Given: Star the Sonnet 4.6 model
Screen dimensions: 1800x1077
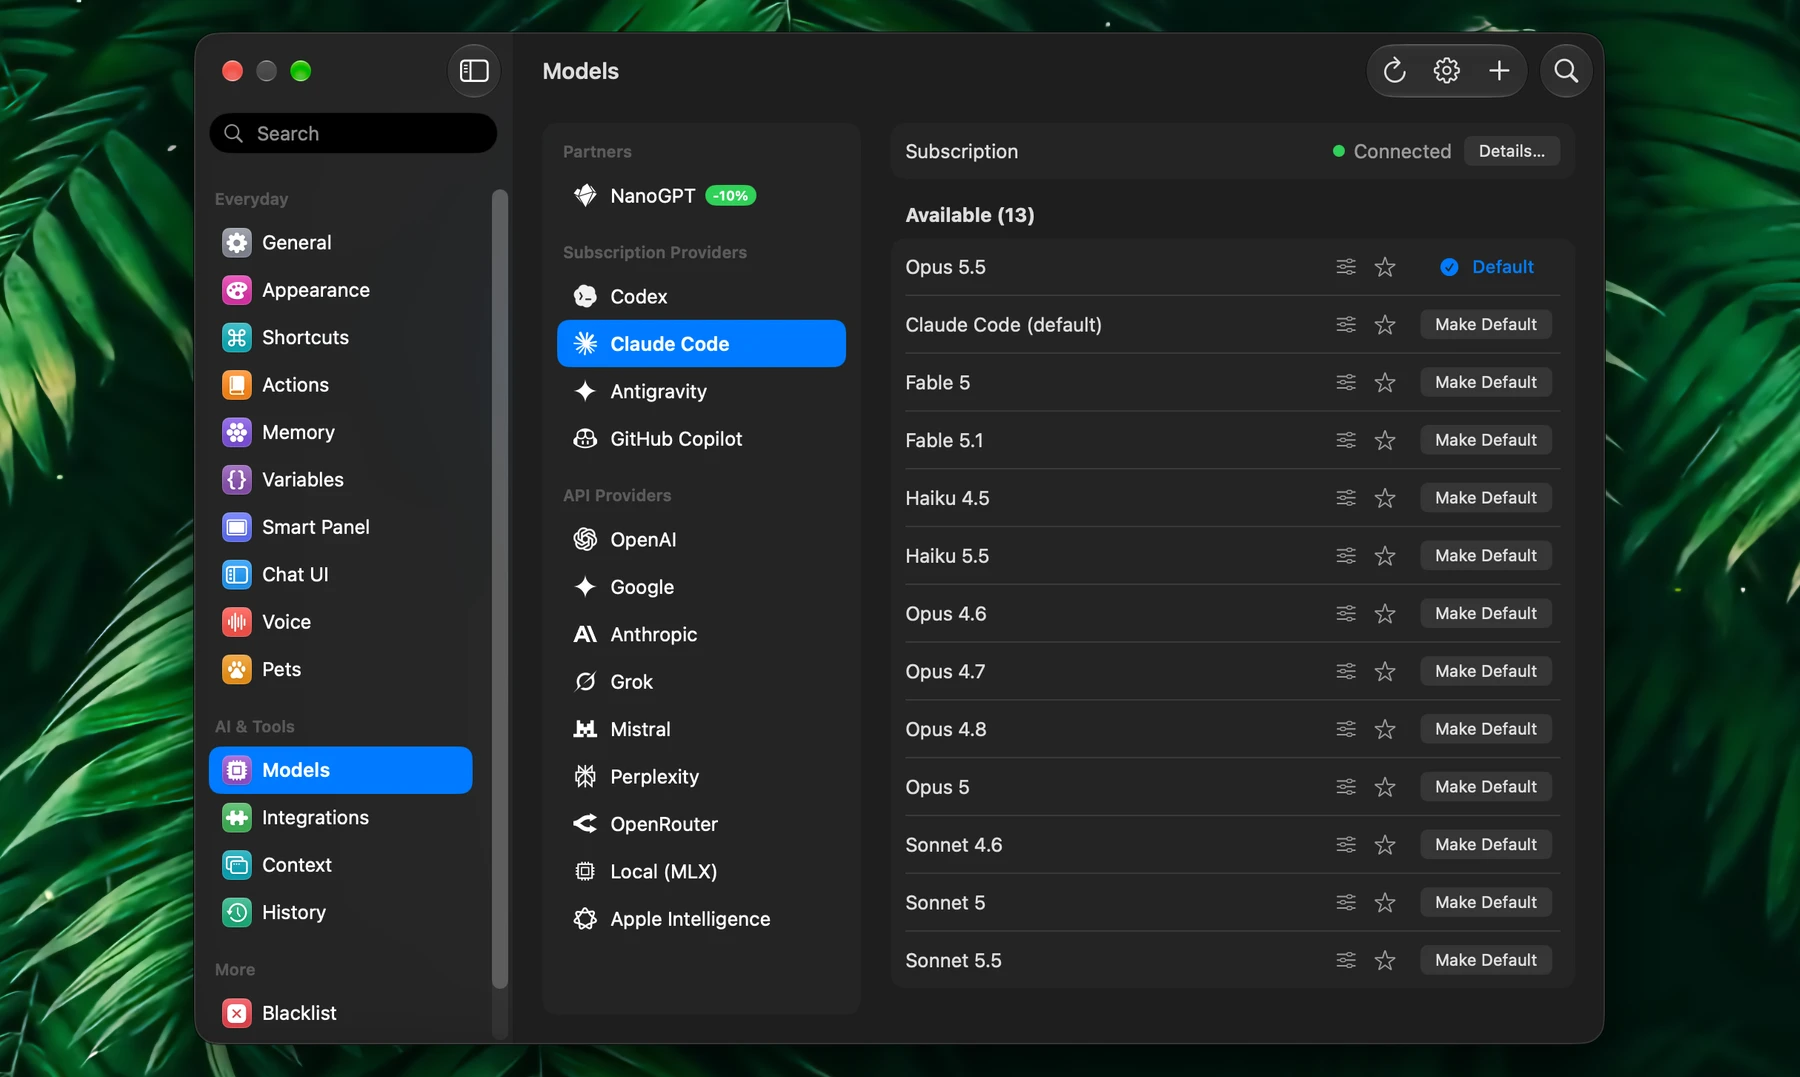Looking at the screenshot, I should [1385, 845].
